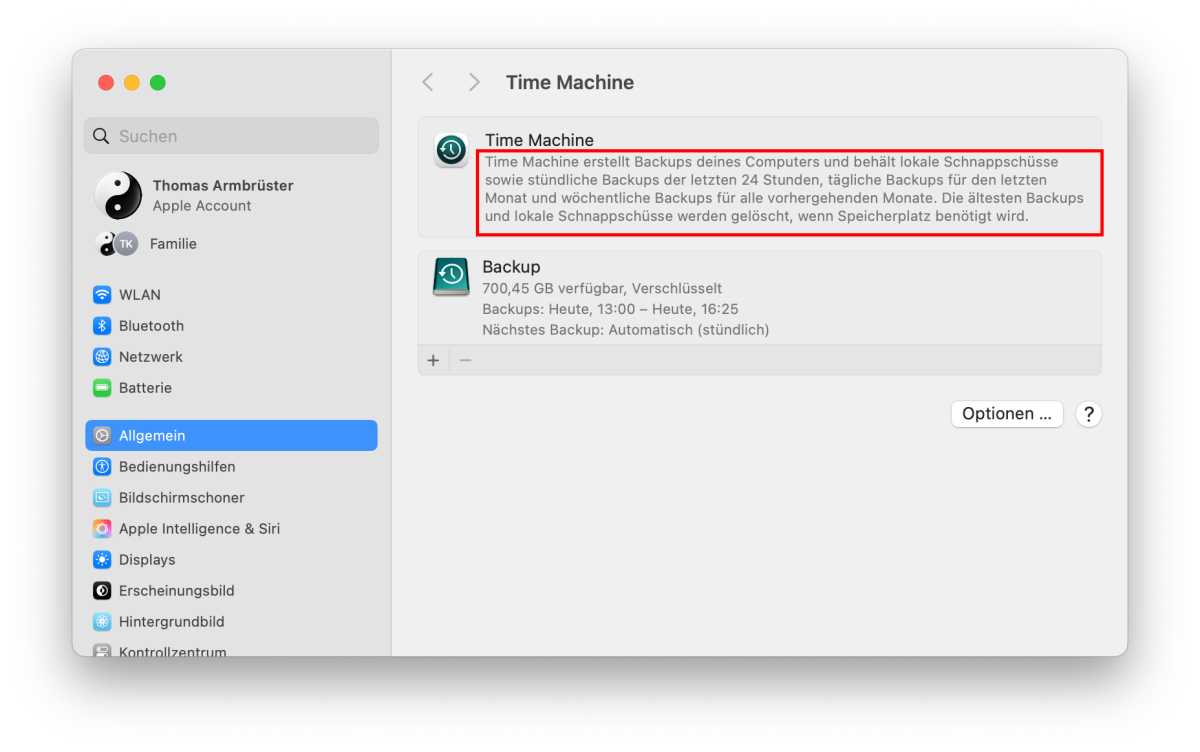Click the 'Apple Account' subtitle text
Viewport: 1200px width, 752px height.
click(x=202, y=206)
